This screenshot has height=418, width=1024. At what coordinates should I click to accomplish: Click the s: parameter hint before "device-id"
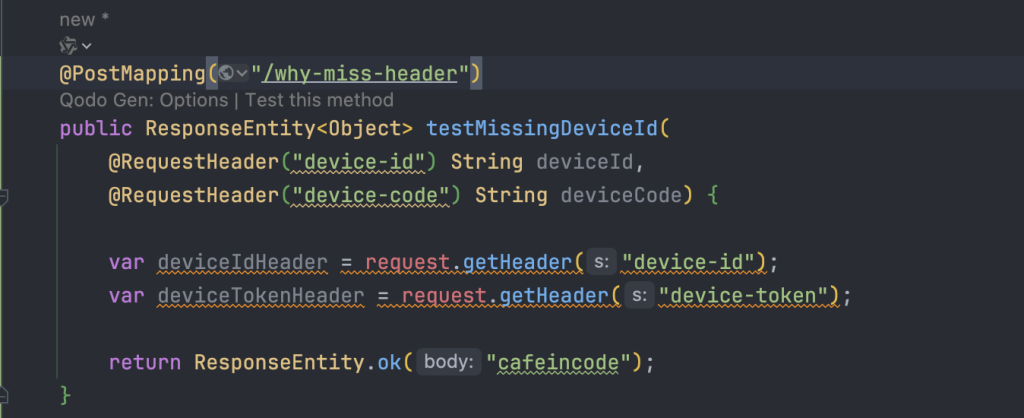[x=601, y=263]
